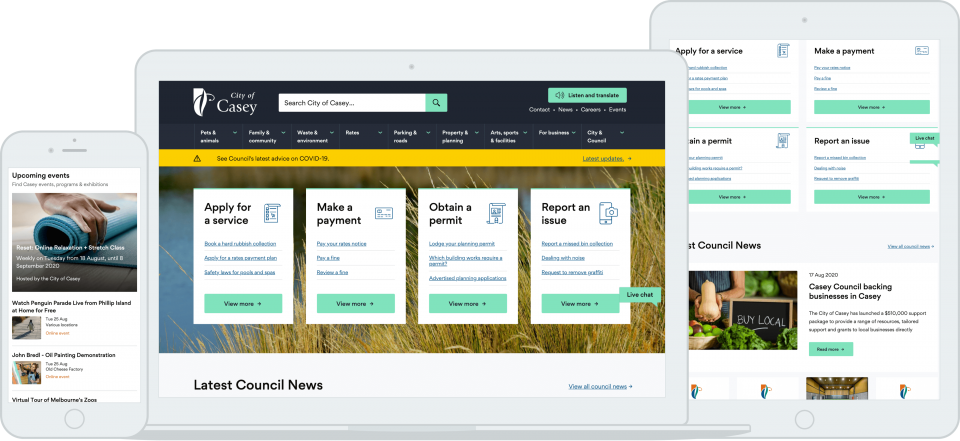Click the News link in laptop header
This screenshot has width=960, height=441.
pos(566,110)
